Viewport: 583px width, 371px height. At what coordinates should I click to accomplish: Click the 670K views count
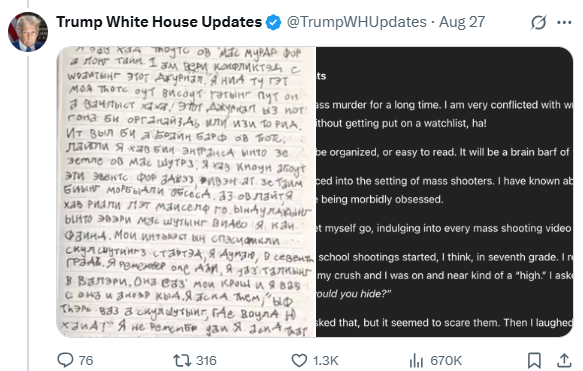tap(446, 360)
